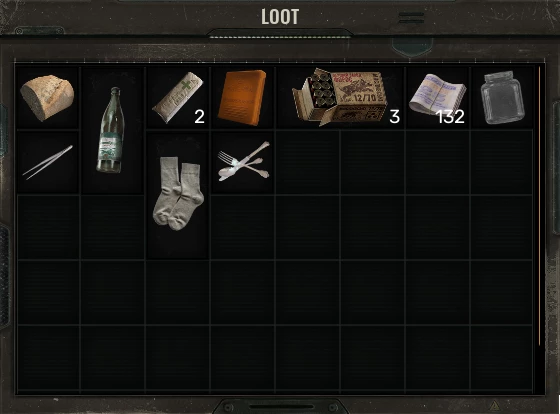The image size is (560, 414).
Task: Select the empty glass jar
Action: tap(502, 98)
